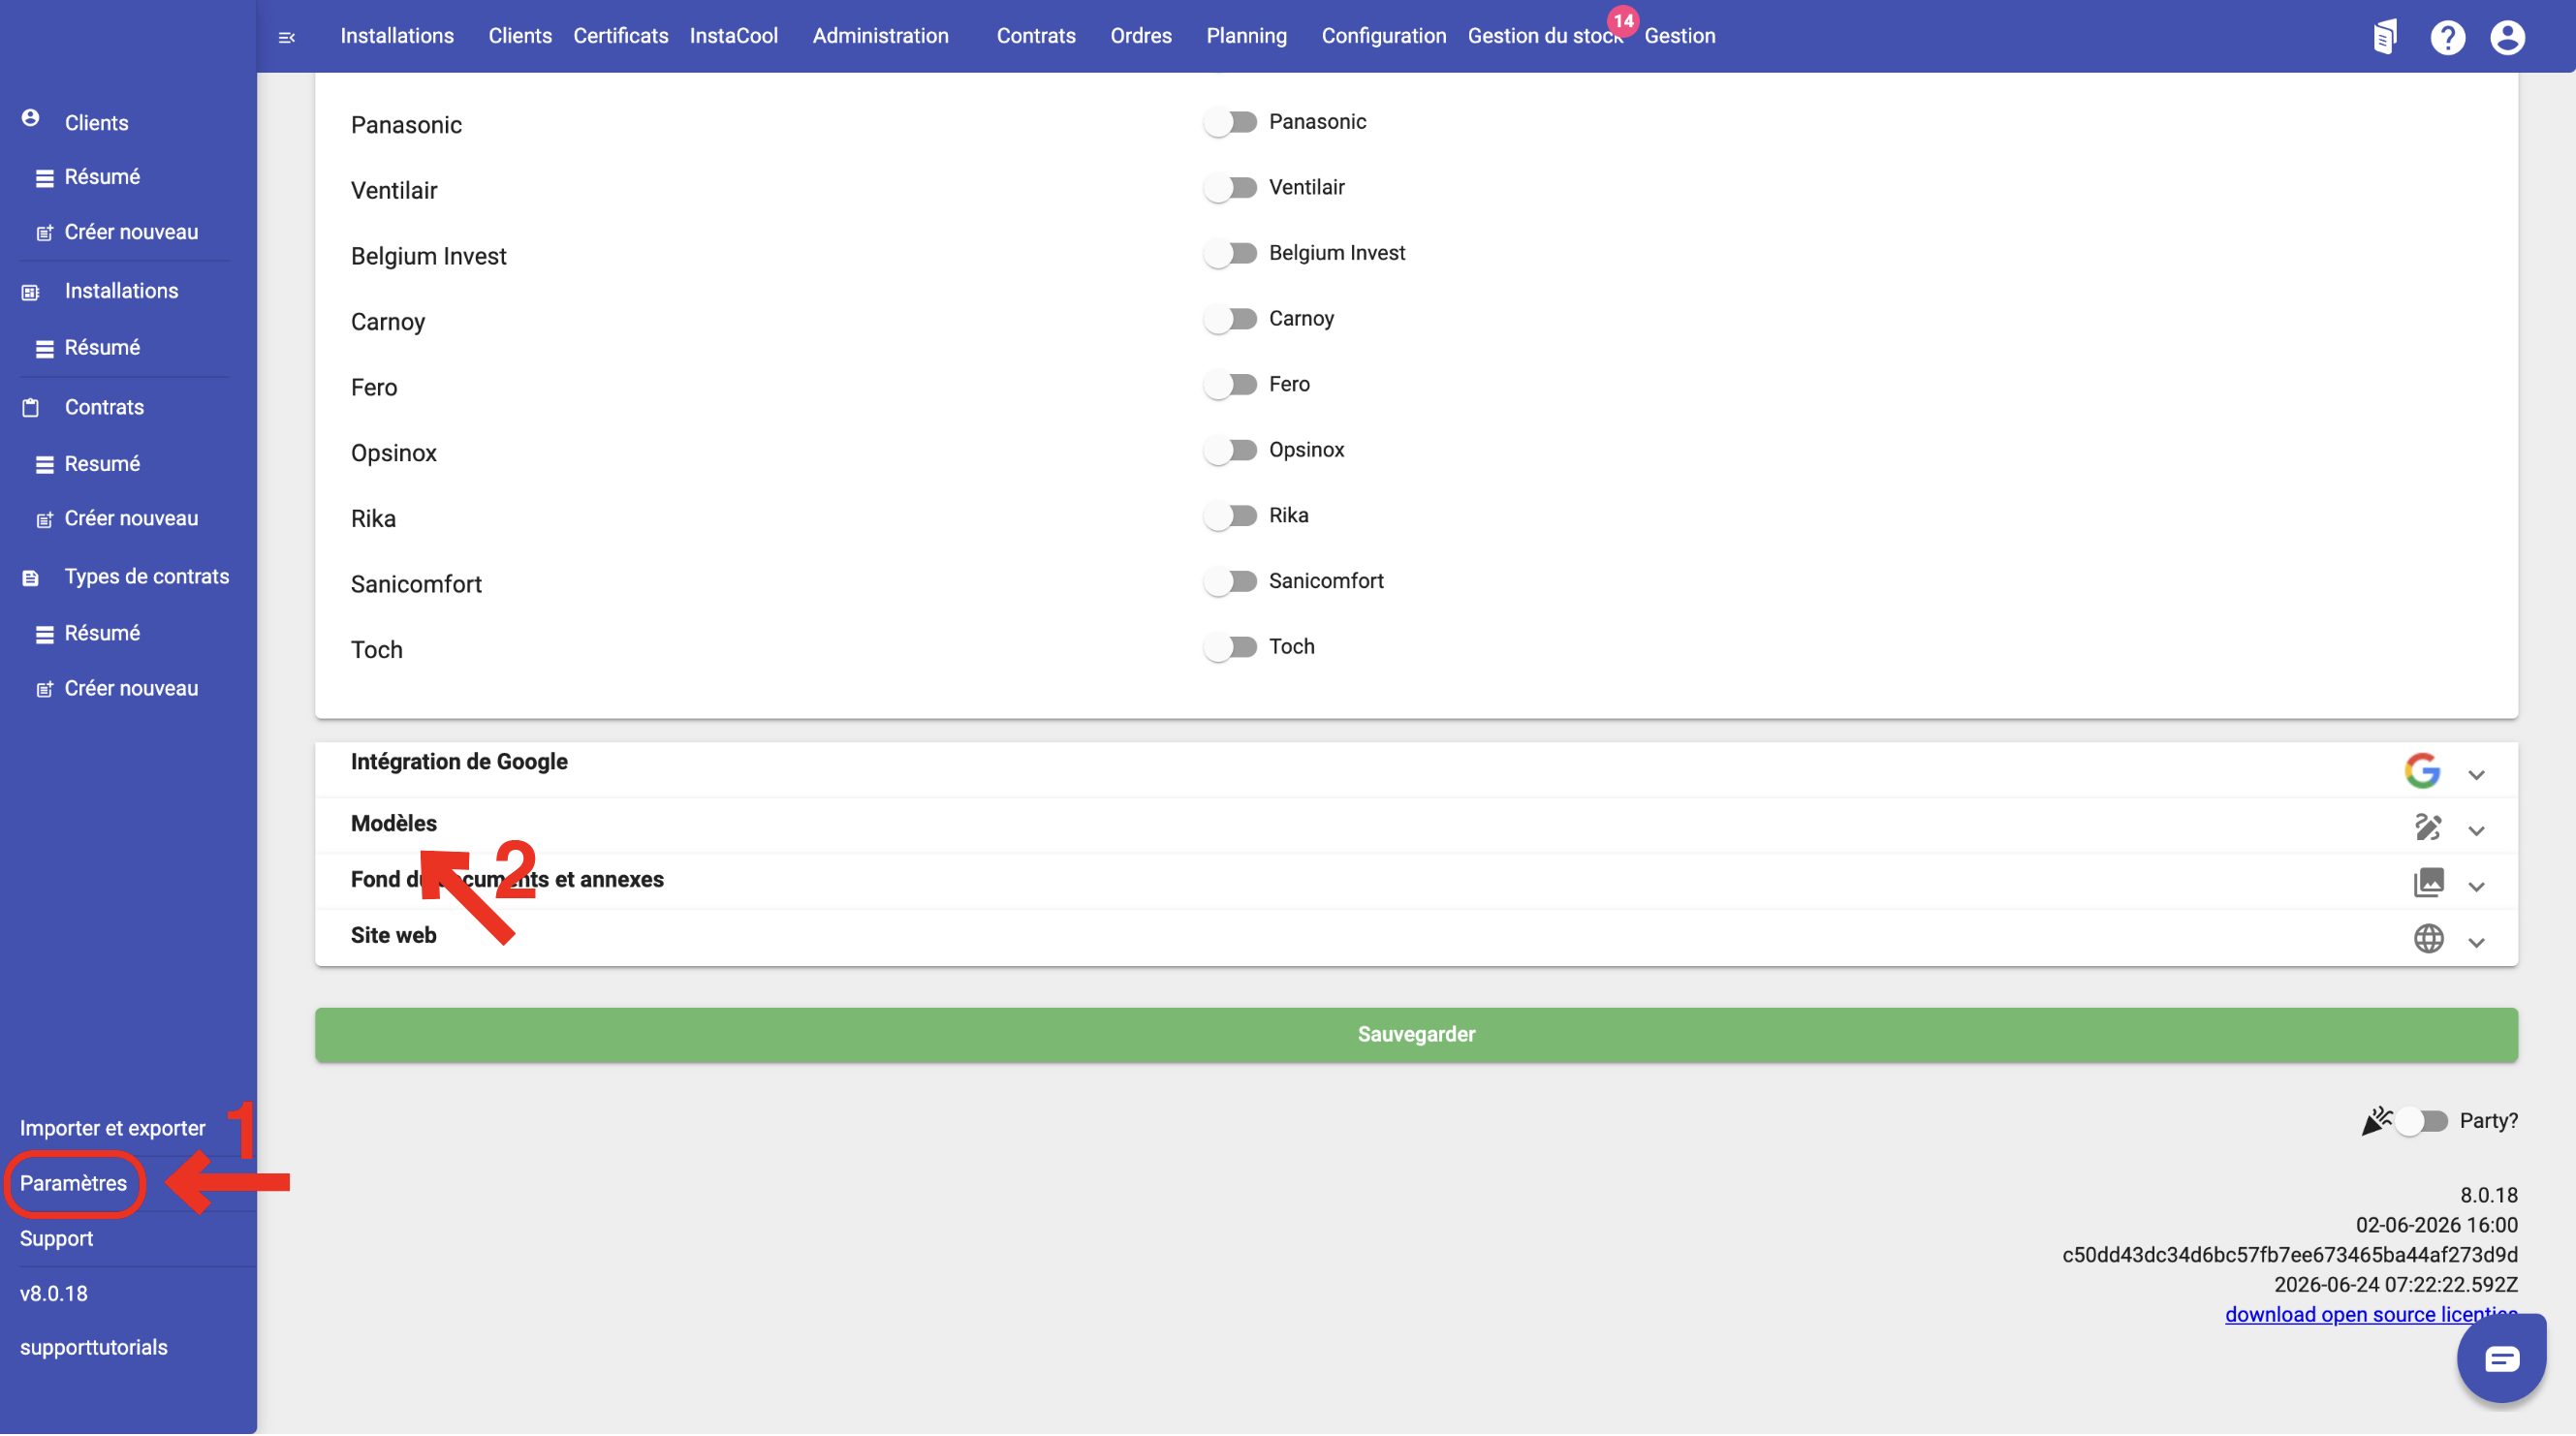Toggle the Carnoy switch

click(1230, 319)
